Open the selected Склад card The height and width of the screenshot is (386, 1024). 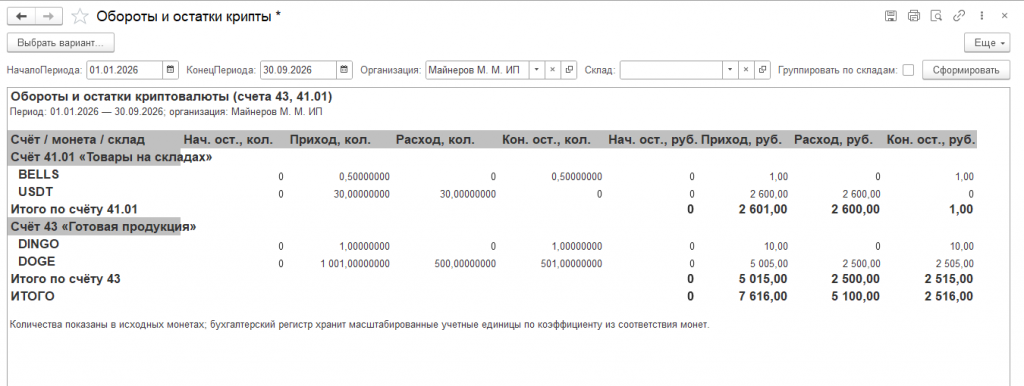pyautogui.click(x=763, y=70)
